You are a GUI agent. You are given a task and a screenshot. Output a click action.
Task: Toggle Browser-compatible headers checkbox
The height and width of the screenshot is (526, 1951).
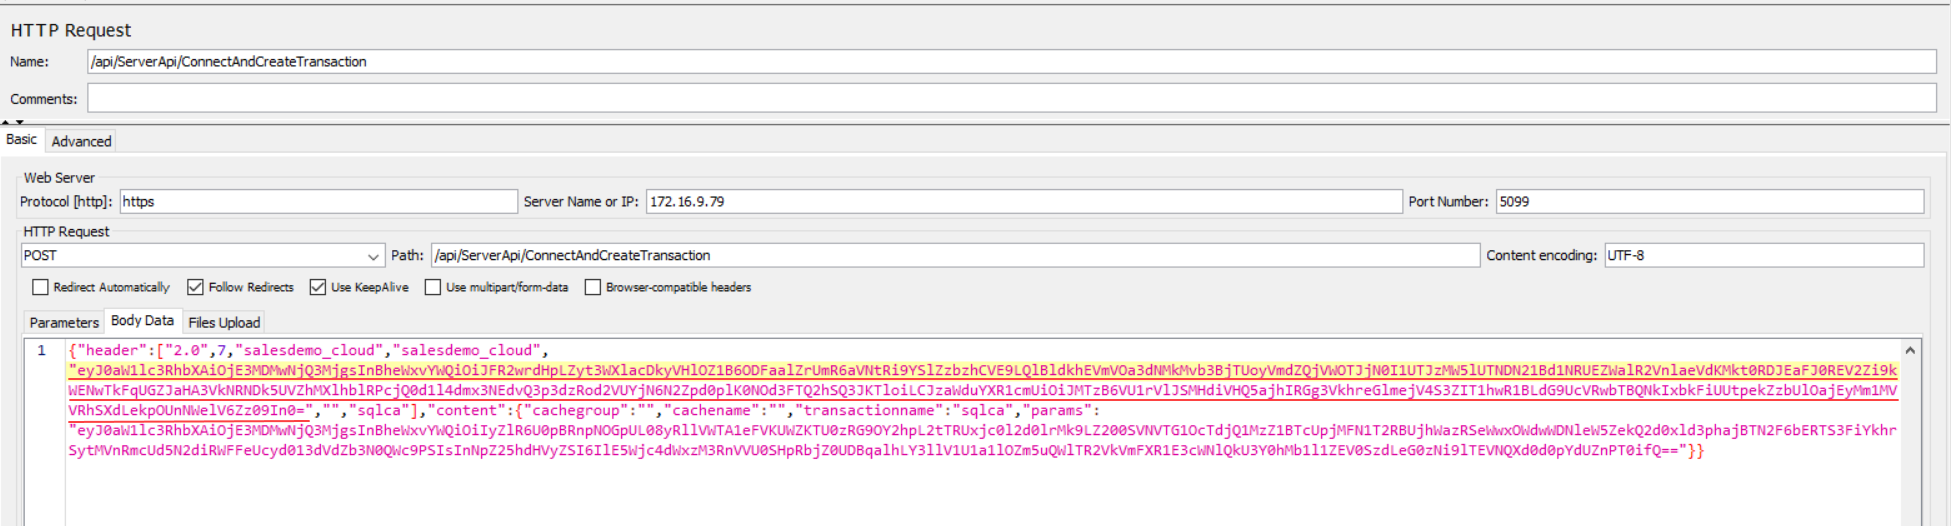[x=593, y=288]
